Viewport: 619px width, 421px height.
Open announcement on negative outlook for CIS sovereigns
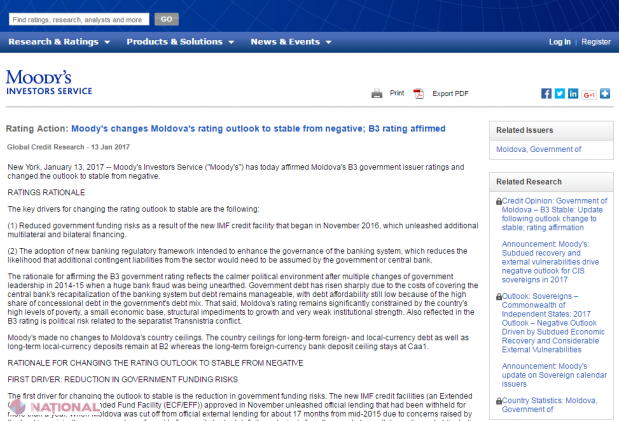click(552, 261)
